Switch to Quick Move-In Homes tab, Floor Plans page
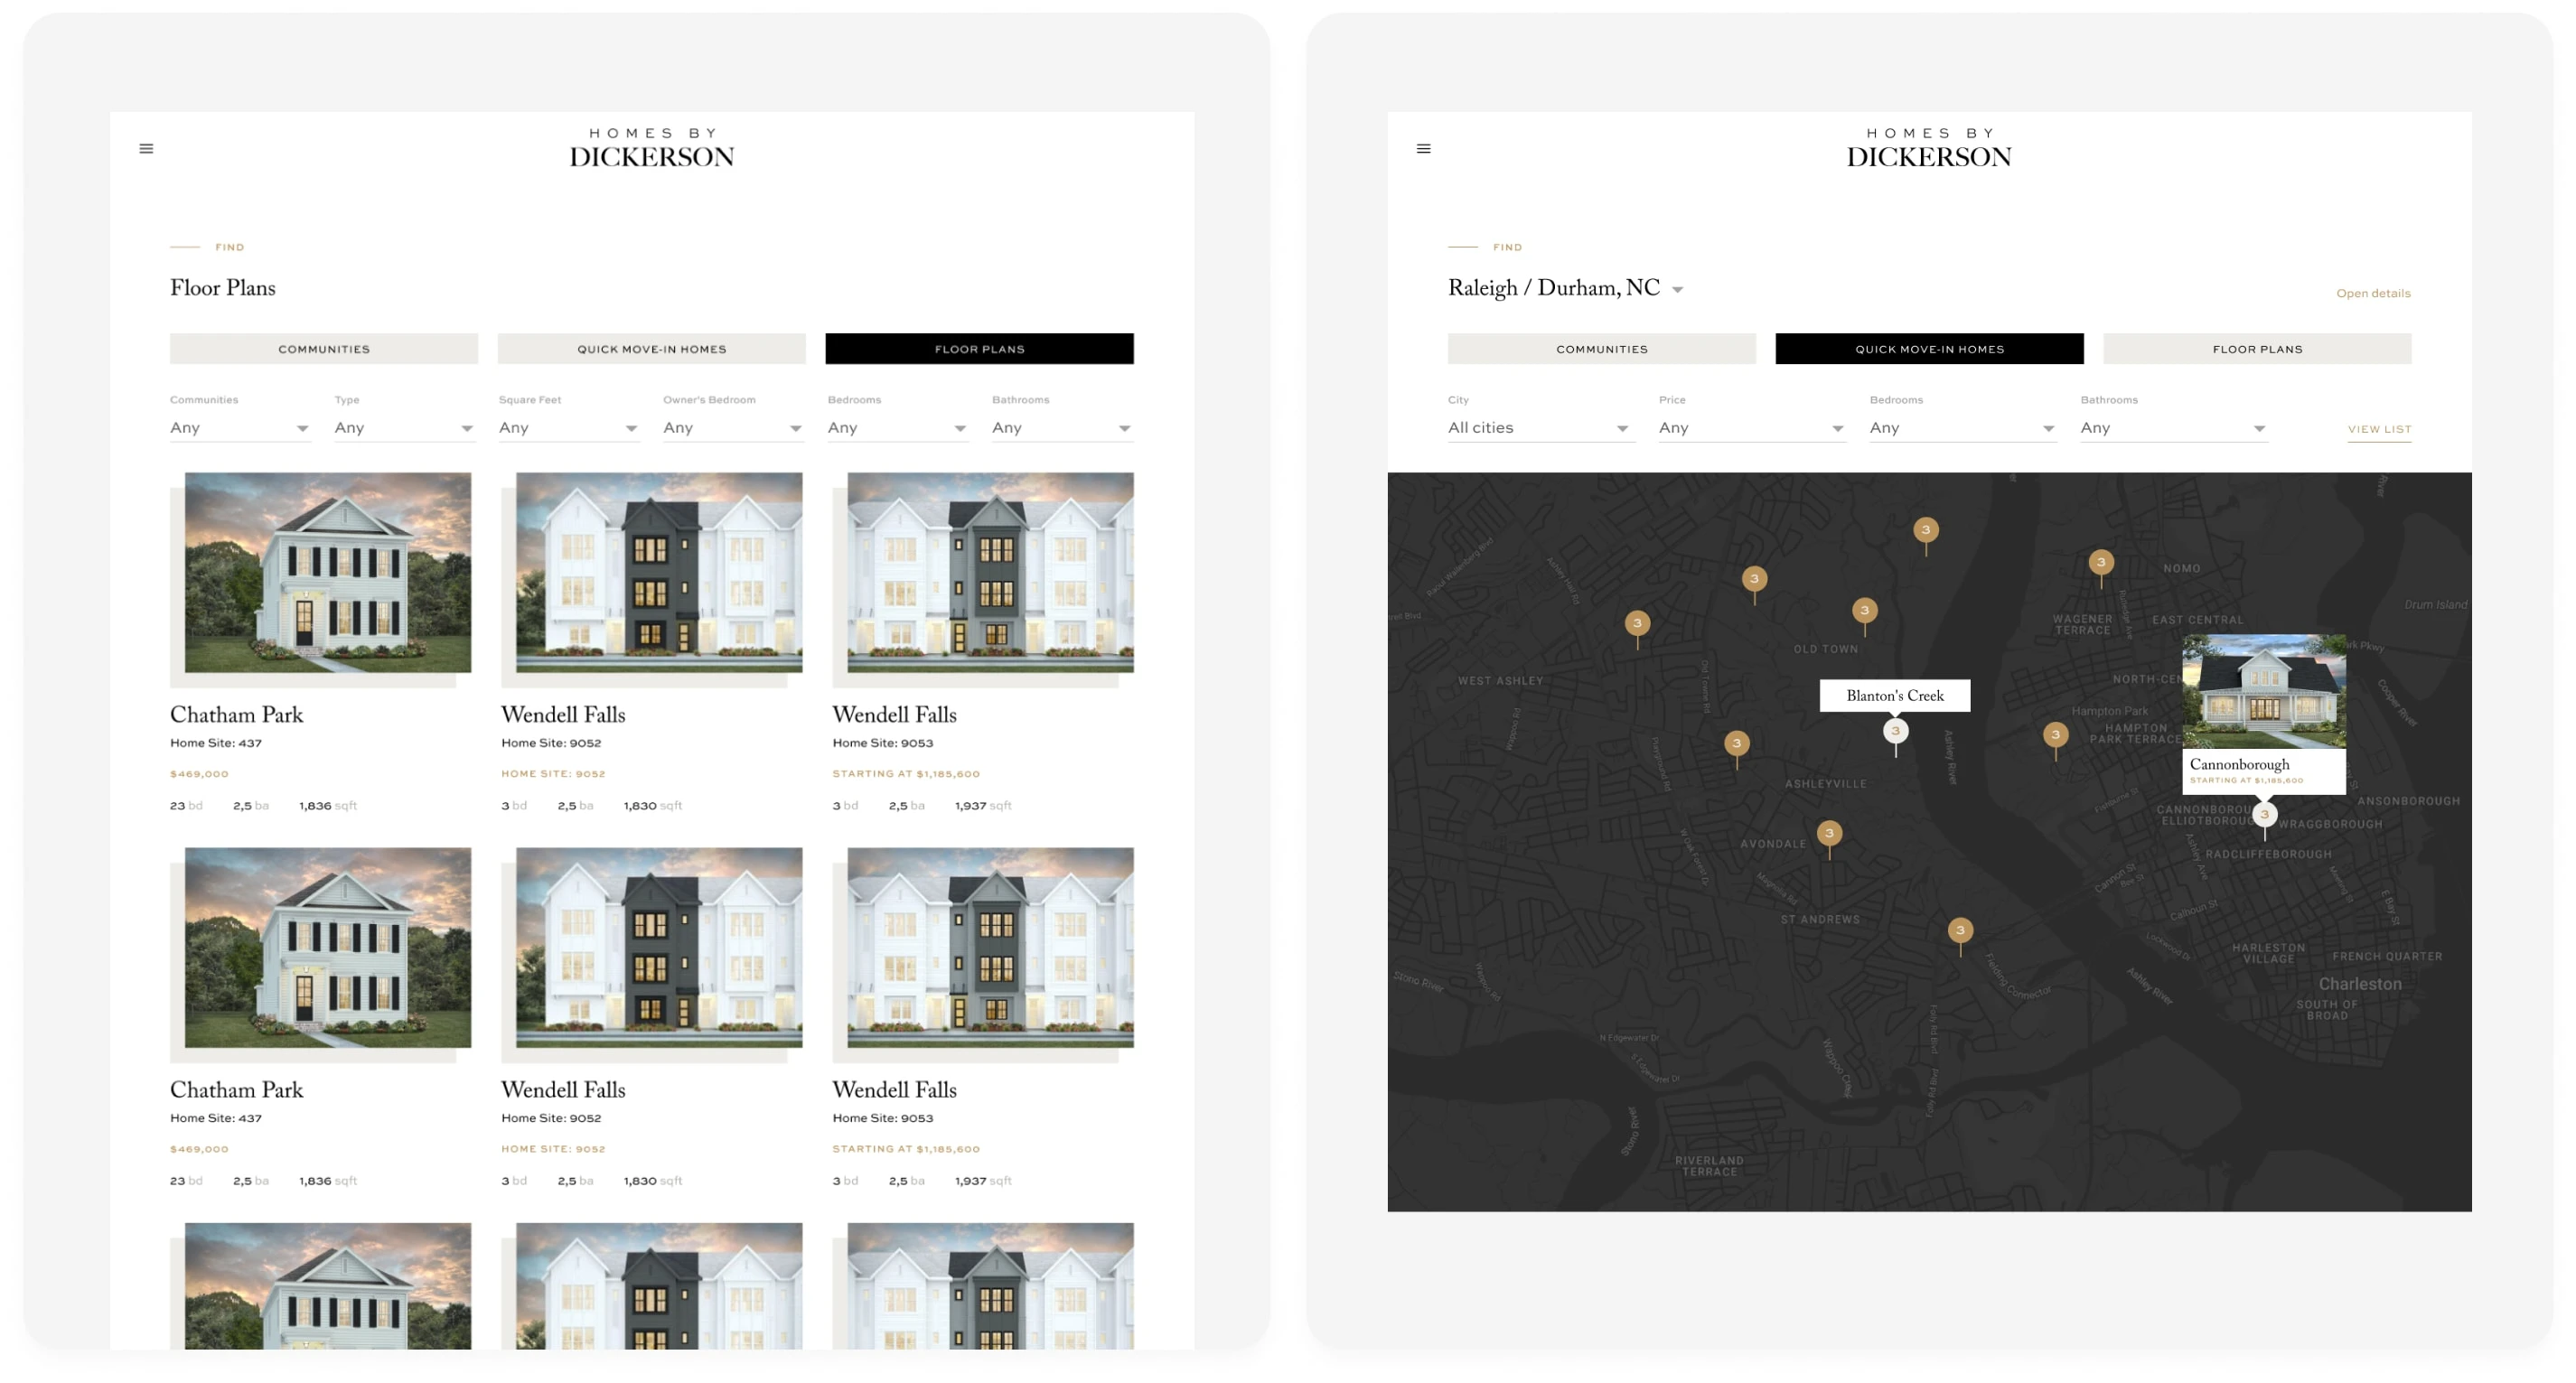The image size is (2576, 1383). tap(652, 349)
